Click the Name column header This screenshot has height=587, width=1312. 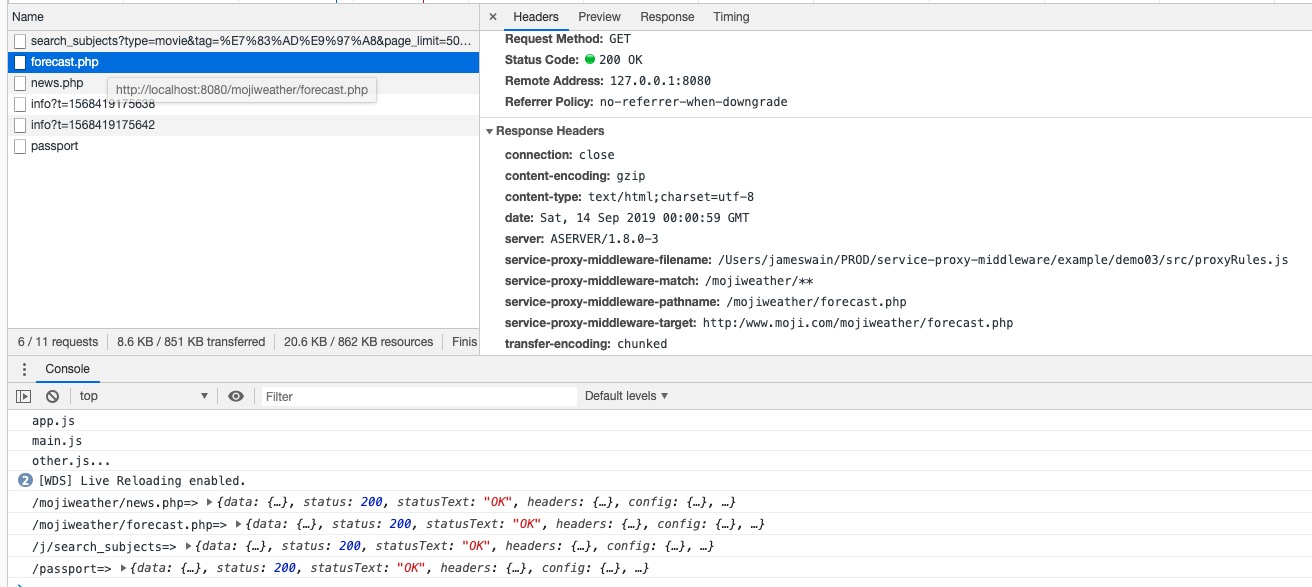[x=243, y=17]
